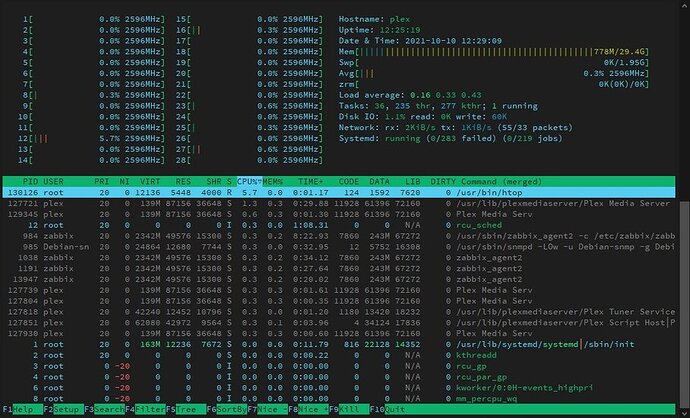
Task: Click the Swp swap meter
Action: (494, 62)
